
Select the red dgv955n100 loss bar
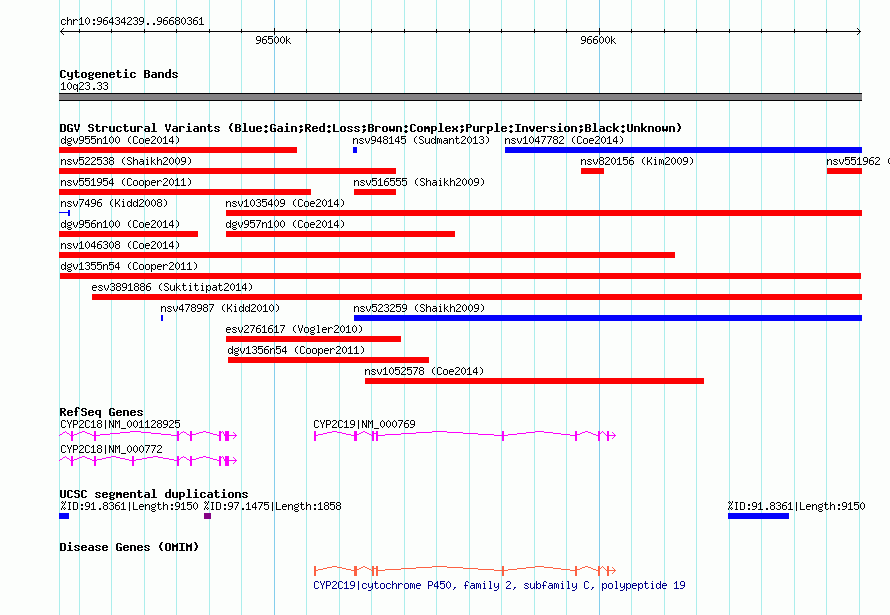pyautogui.click(x=178, y=150)
